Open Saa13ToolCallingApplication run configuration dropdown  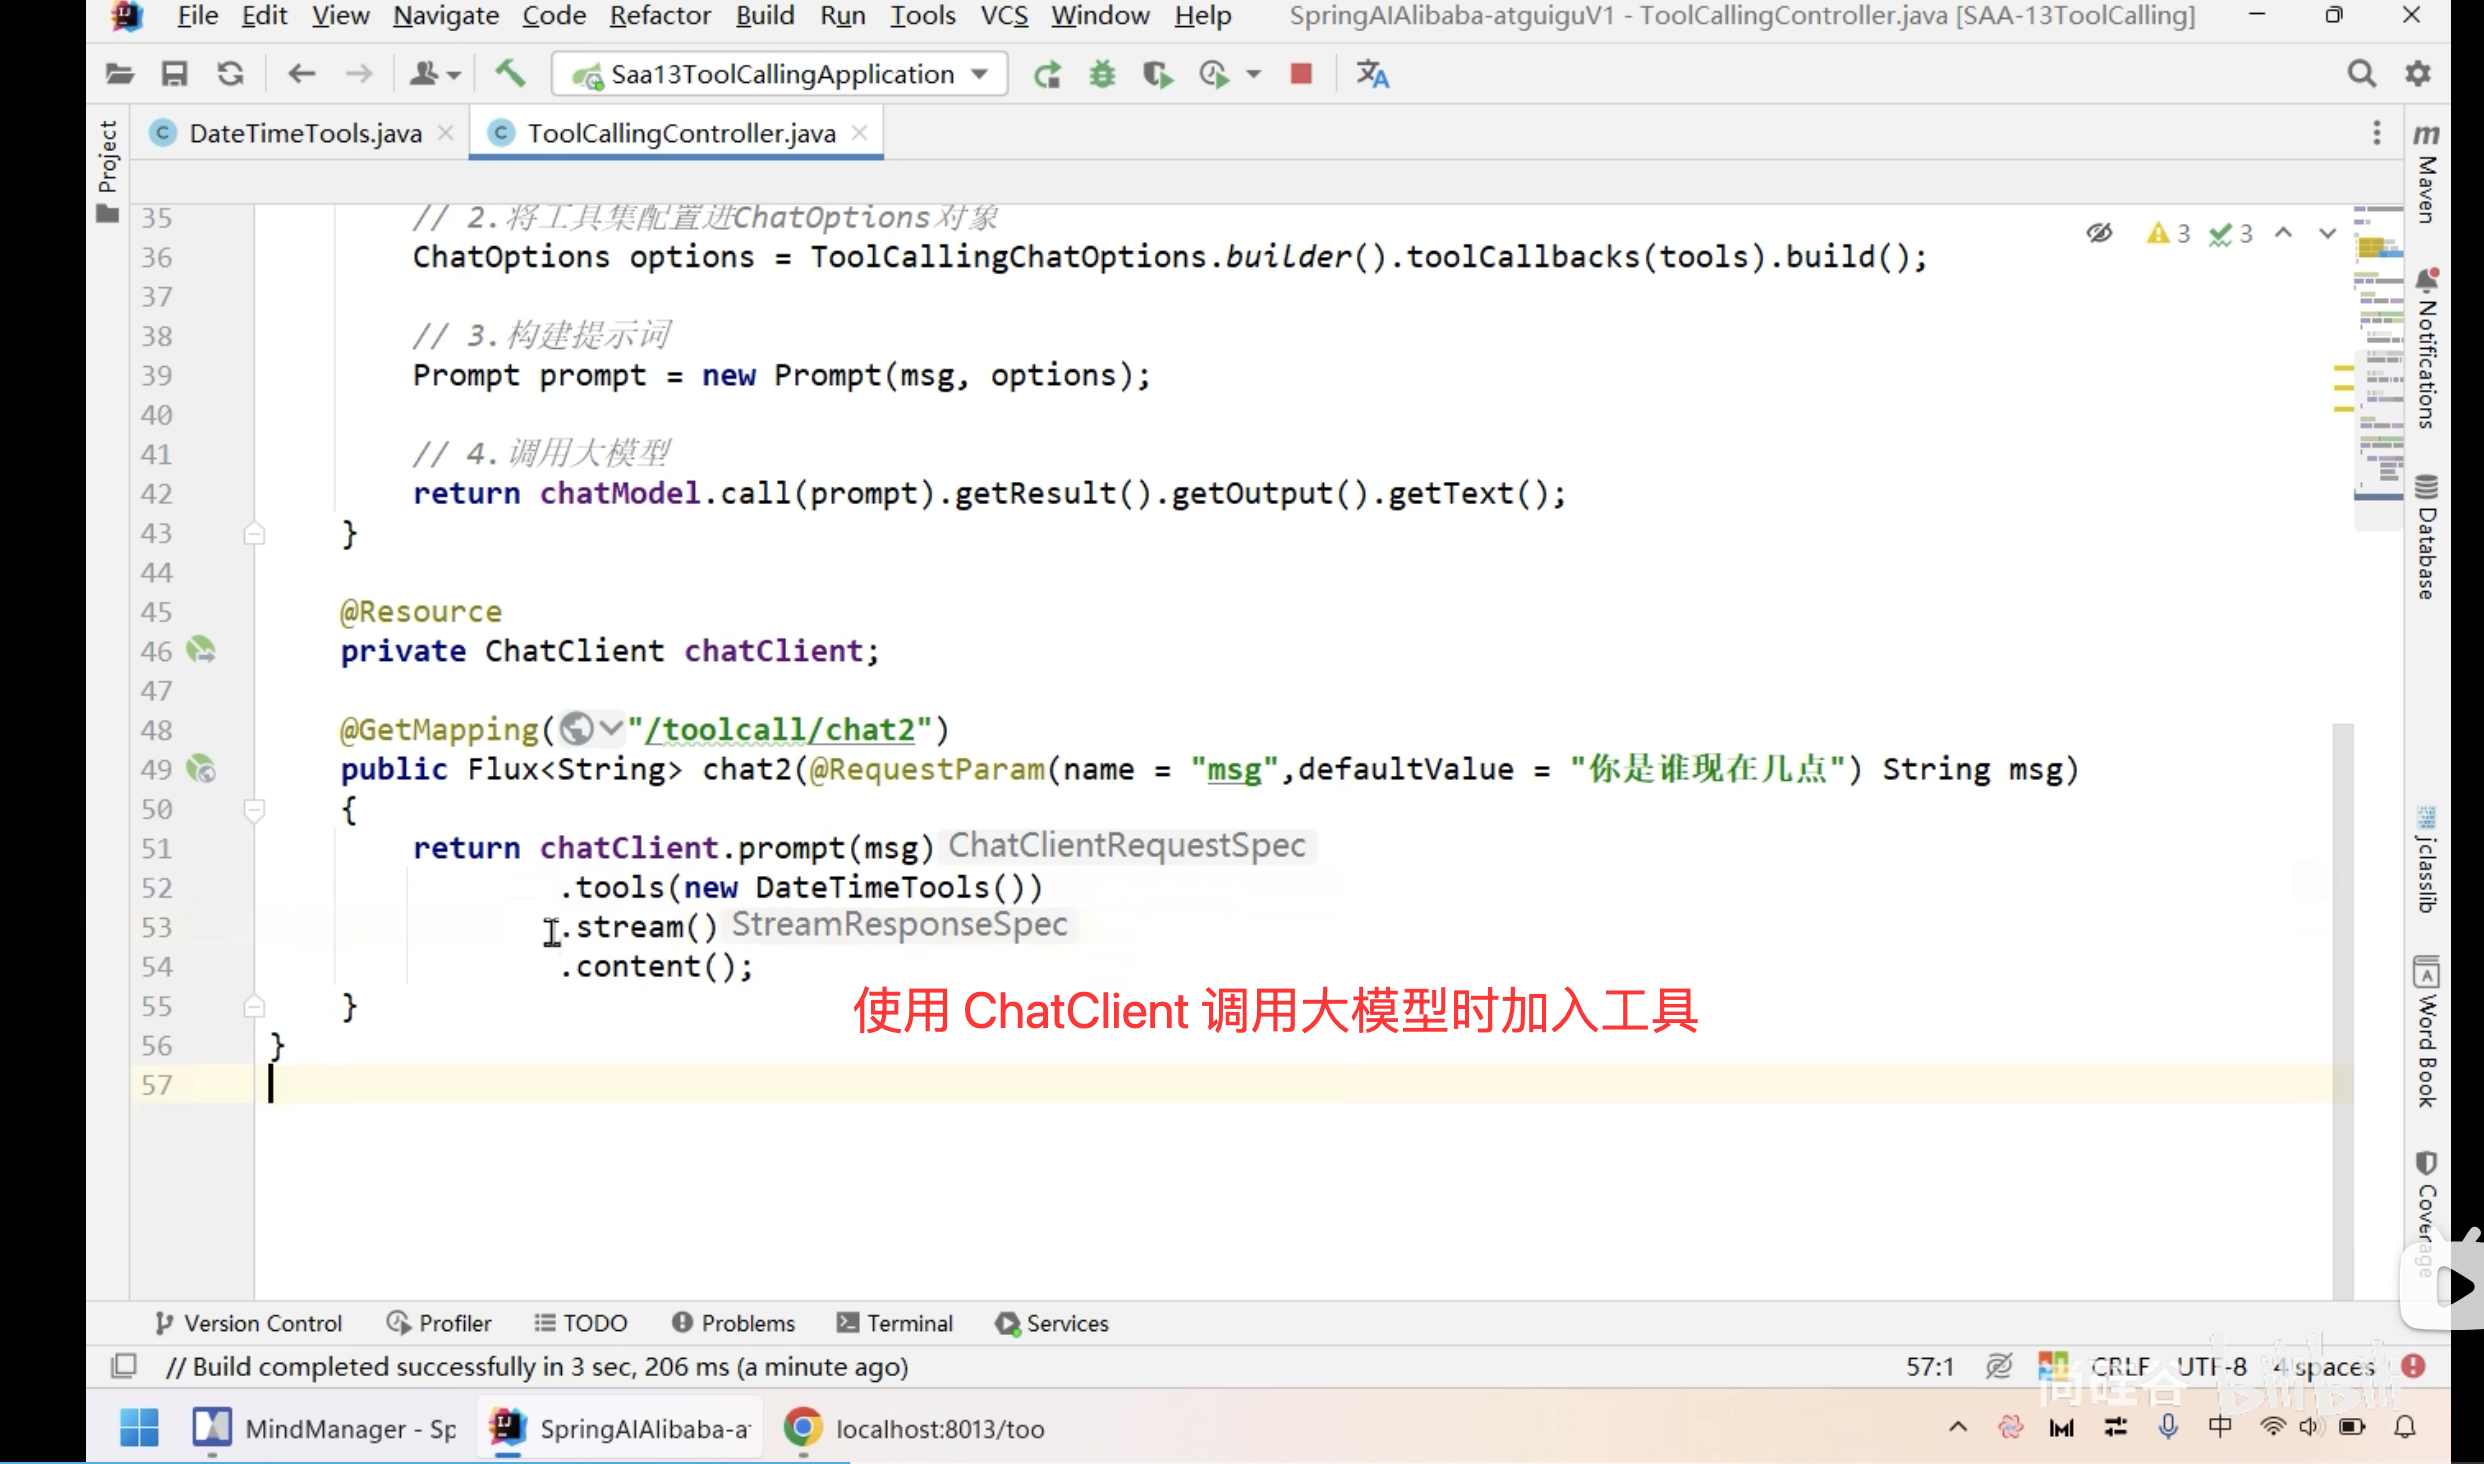pos(782,74)
